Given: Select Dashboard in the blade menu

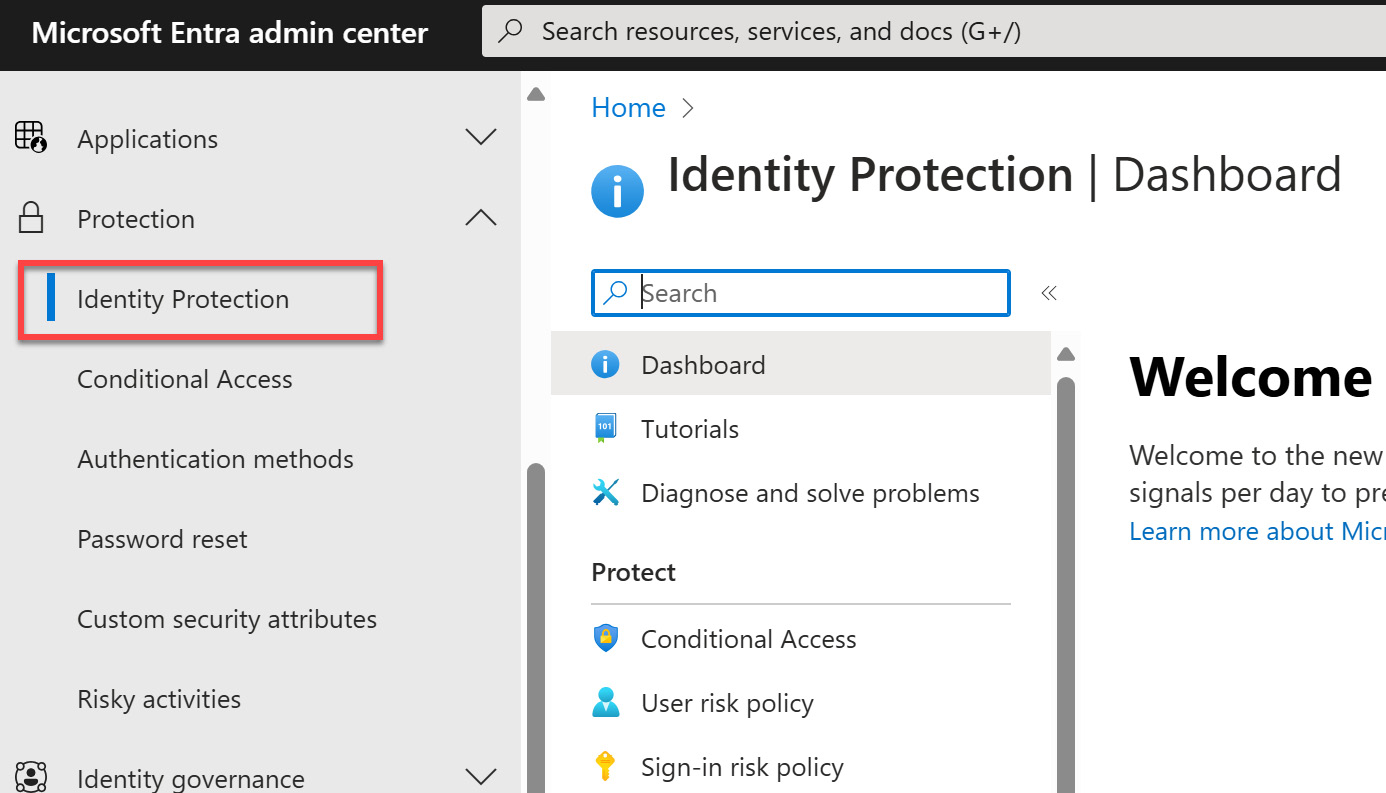Looking at the screenshot, I should [x=800, y=364].
